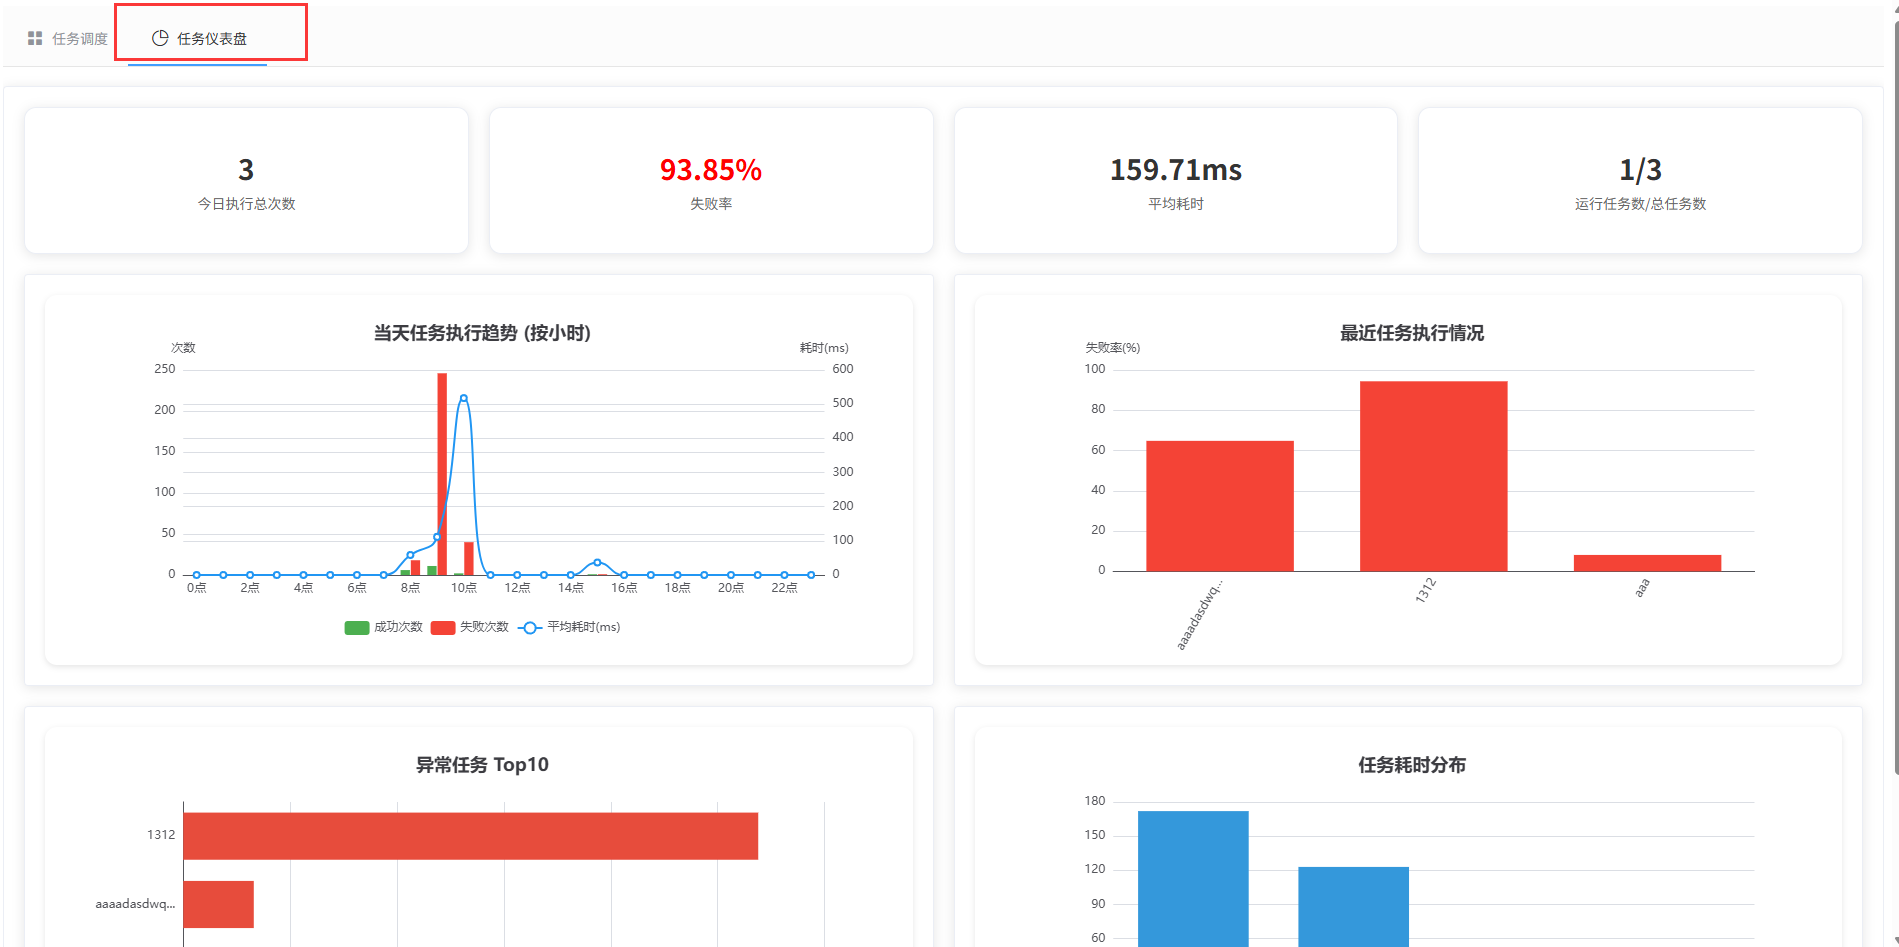Screen dimensions: 1899x947
Task: Click the grid icon beside 任务调度
Action: pyautogui.click(x=35, y=39)
